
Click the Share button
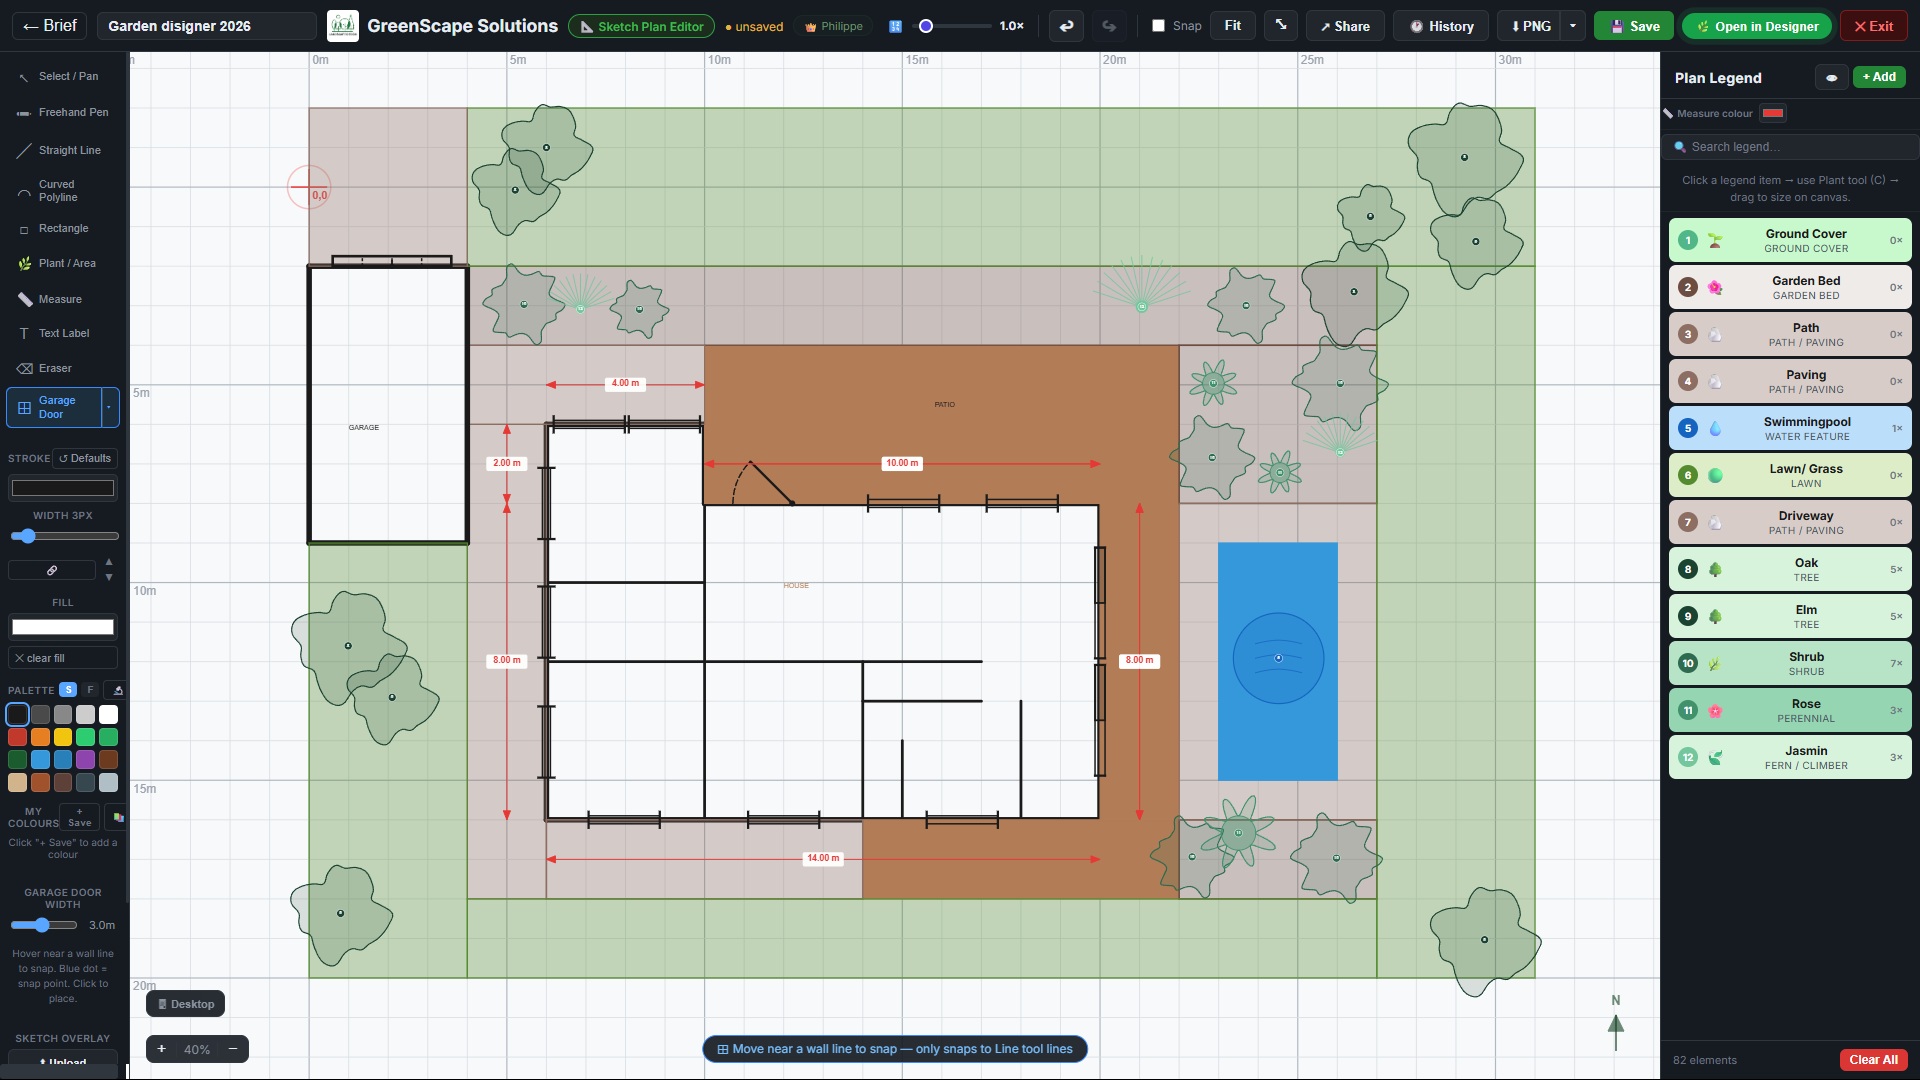click(1345, 26)
